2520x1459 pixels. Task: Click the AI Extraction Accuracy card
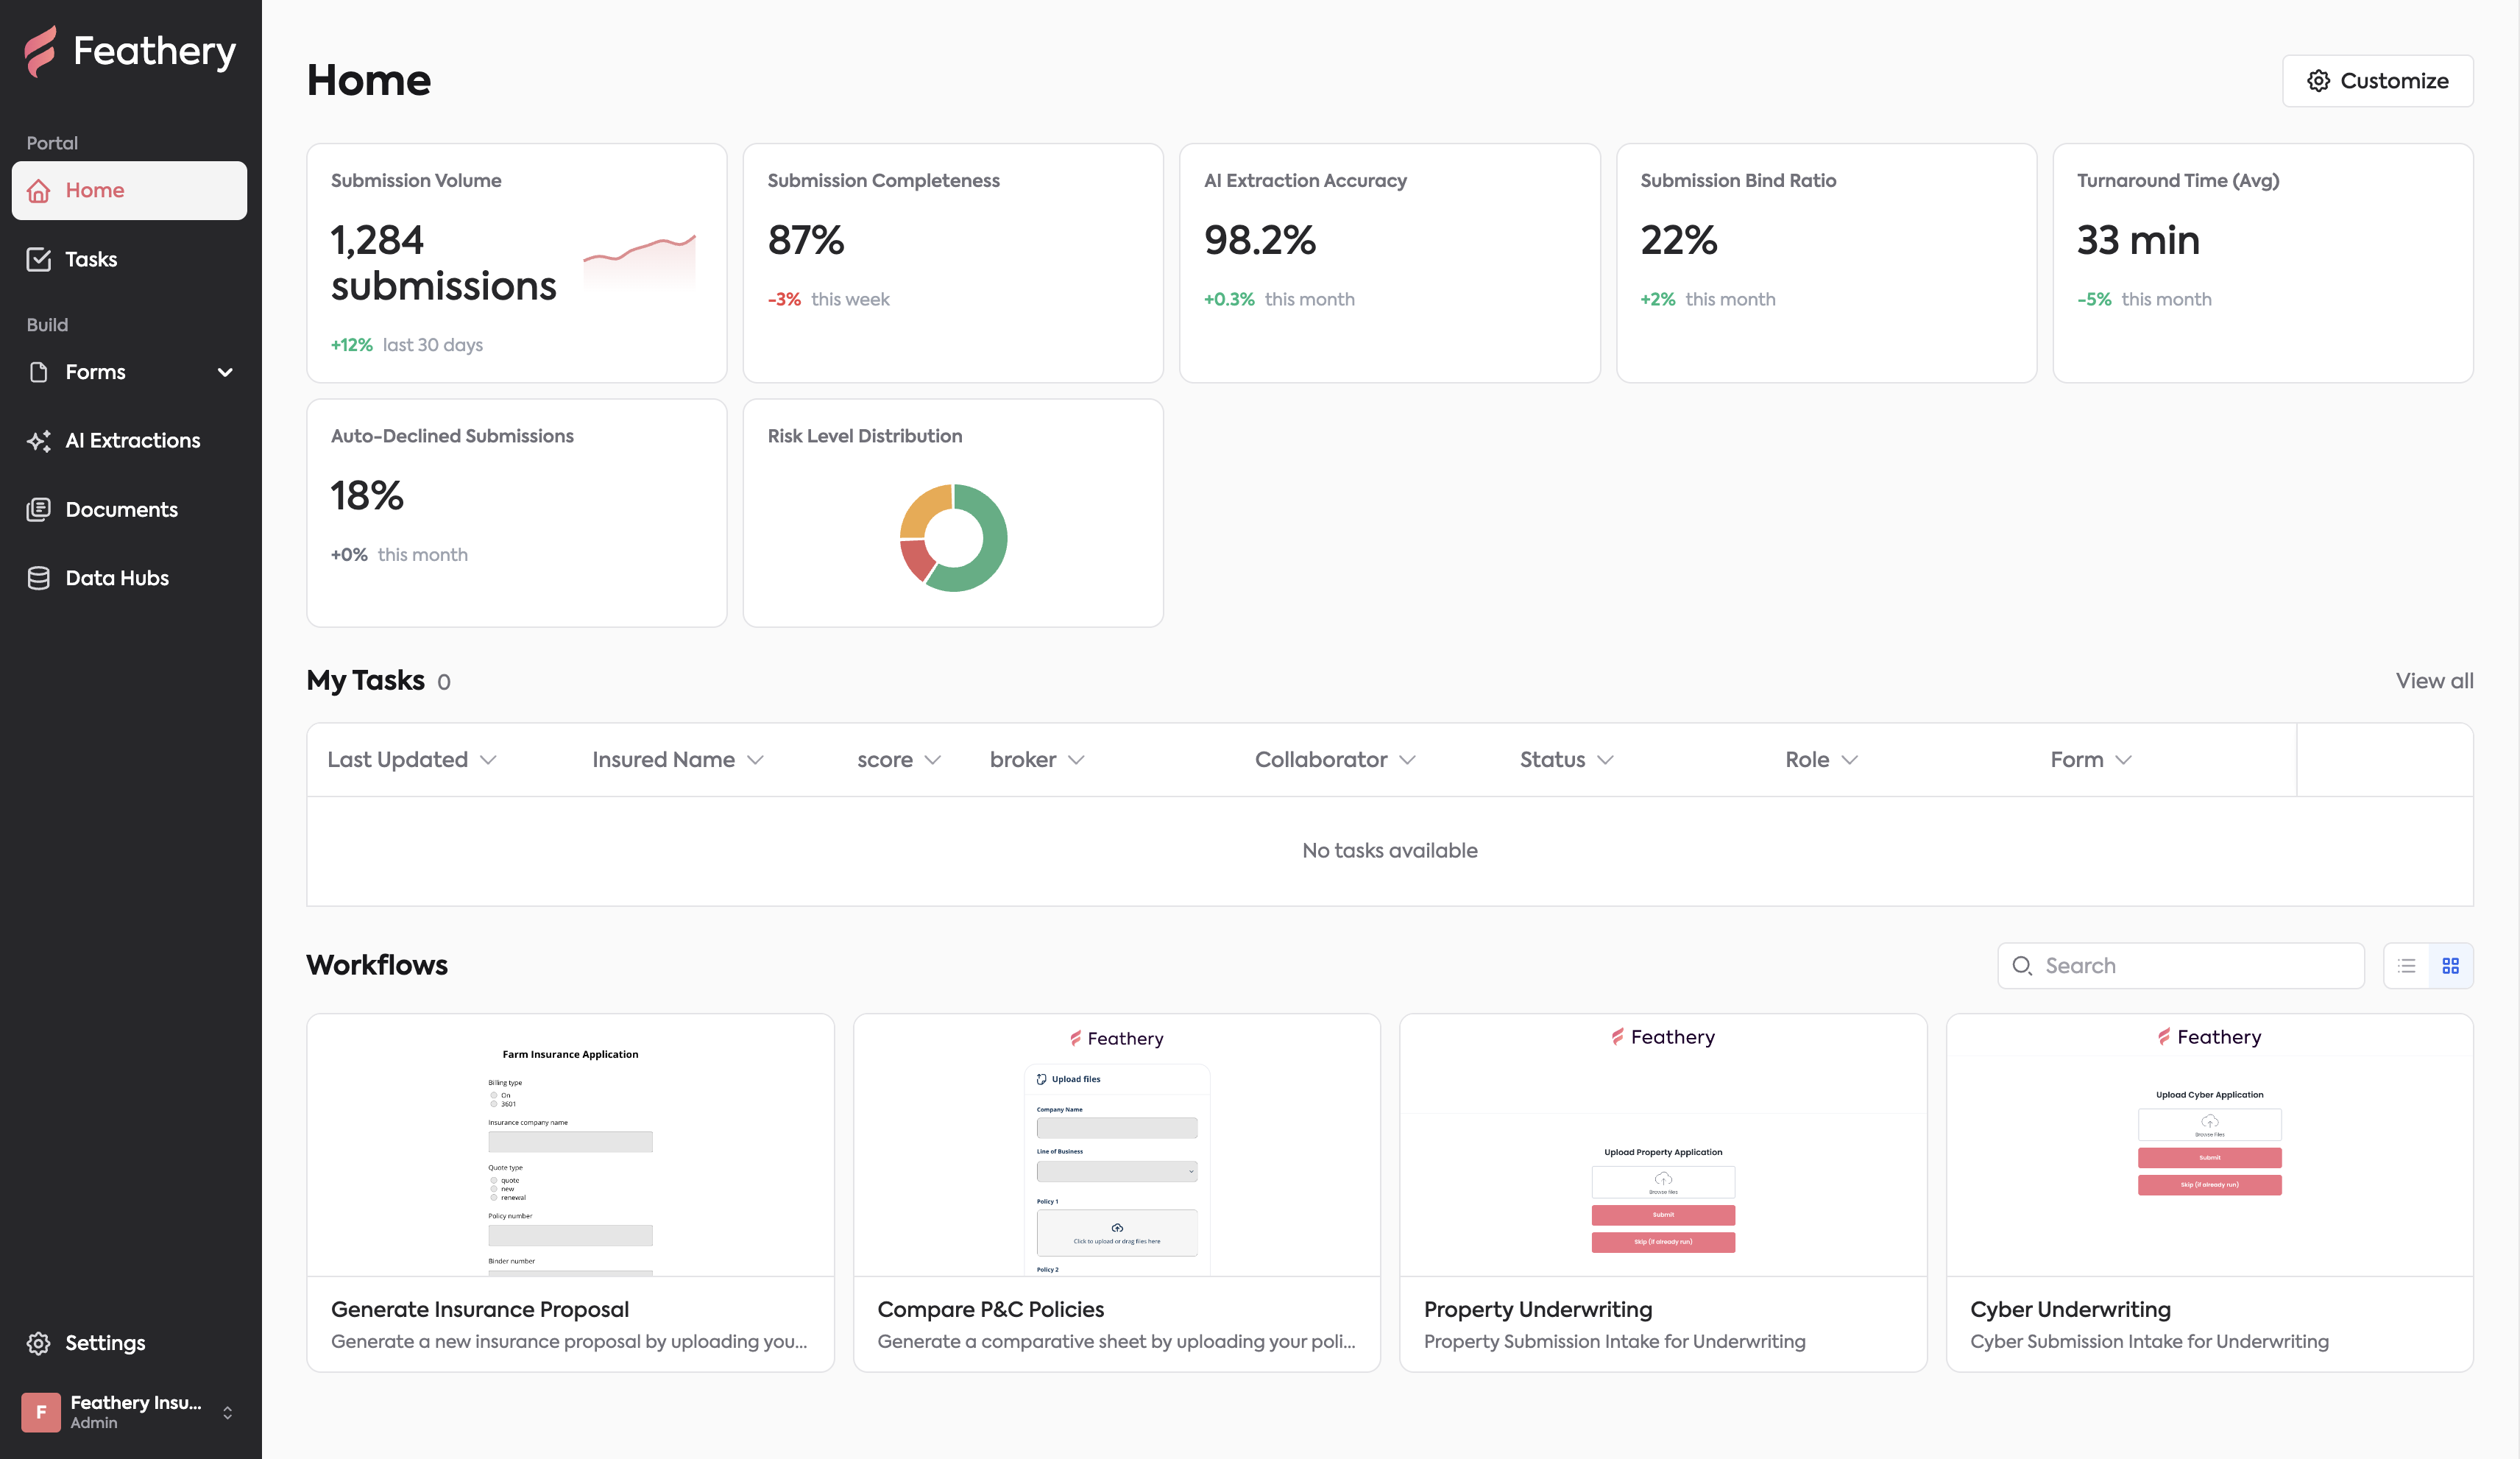[1389, 263]
